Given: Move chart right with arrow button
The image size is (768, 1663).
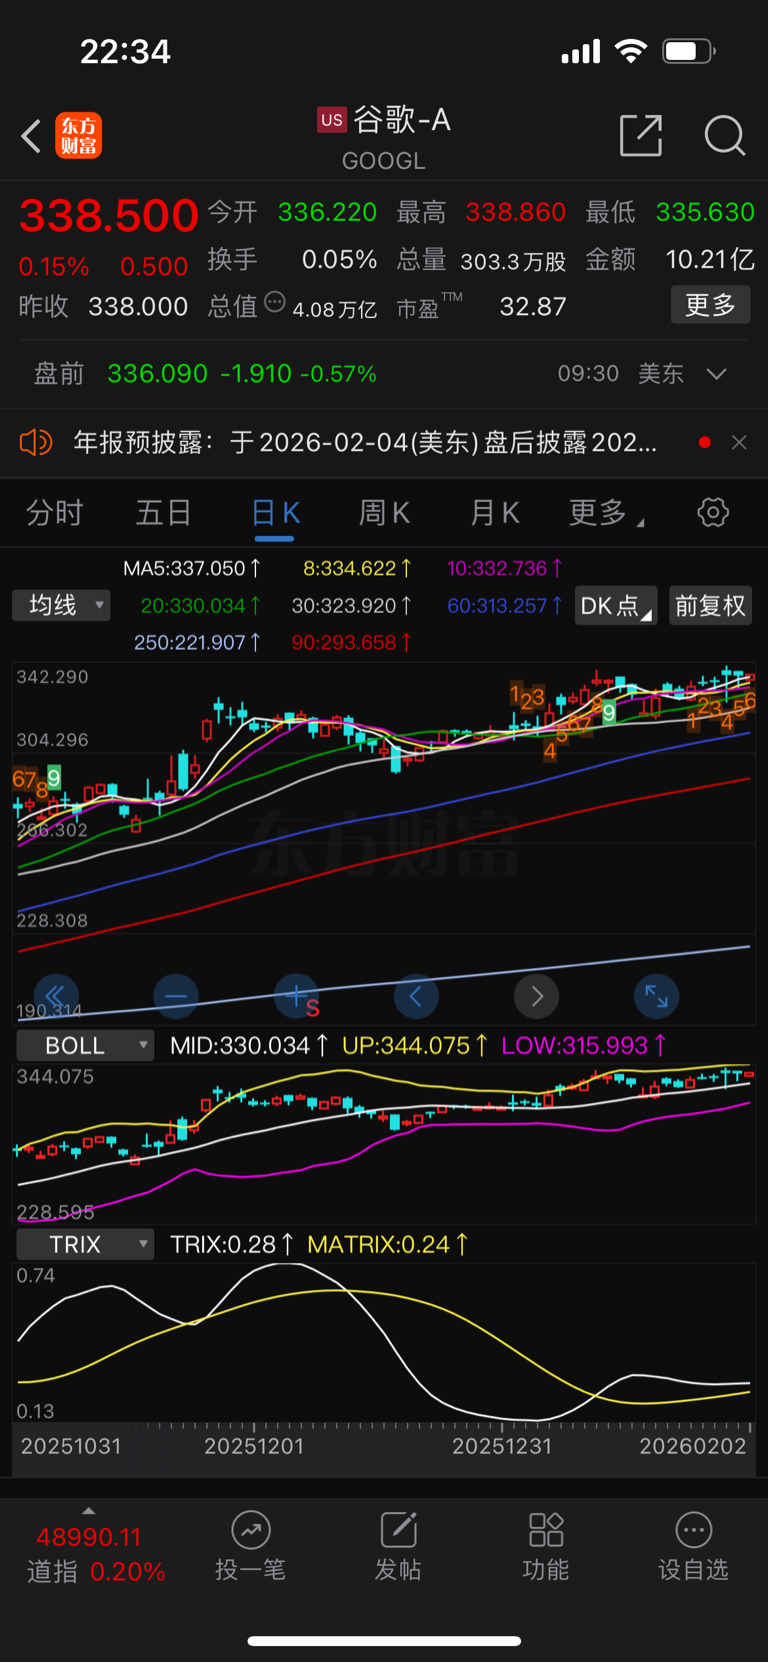Looking at the screenshot, I should click(x=537, y=996).
